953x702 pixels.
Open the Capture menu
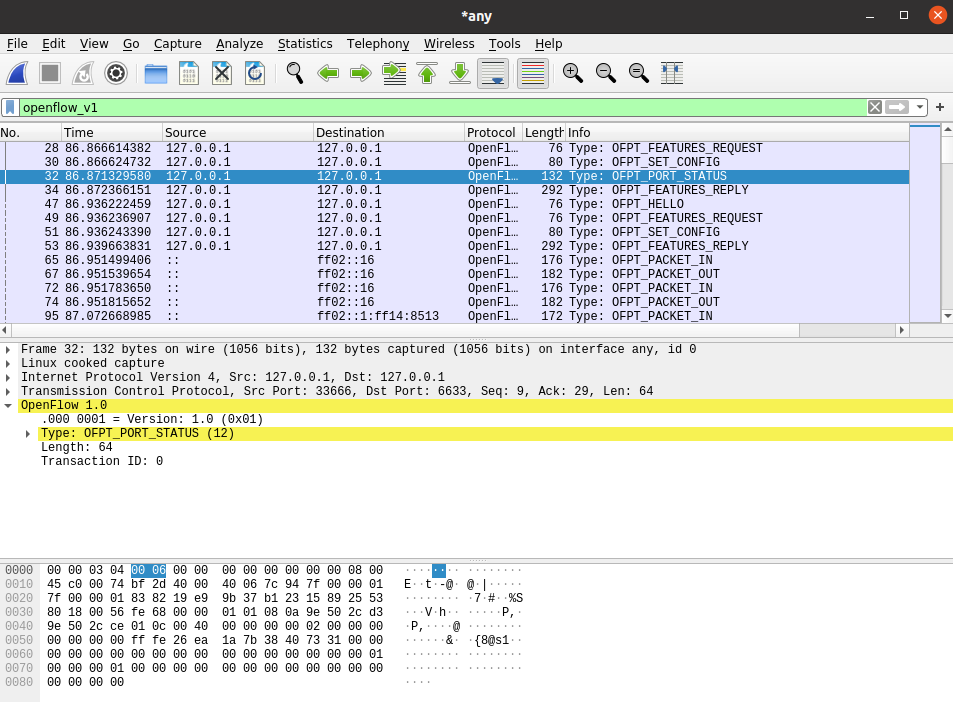pos(177,44)
